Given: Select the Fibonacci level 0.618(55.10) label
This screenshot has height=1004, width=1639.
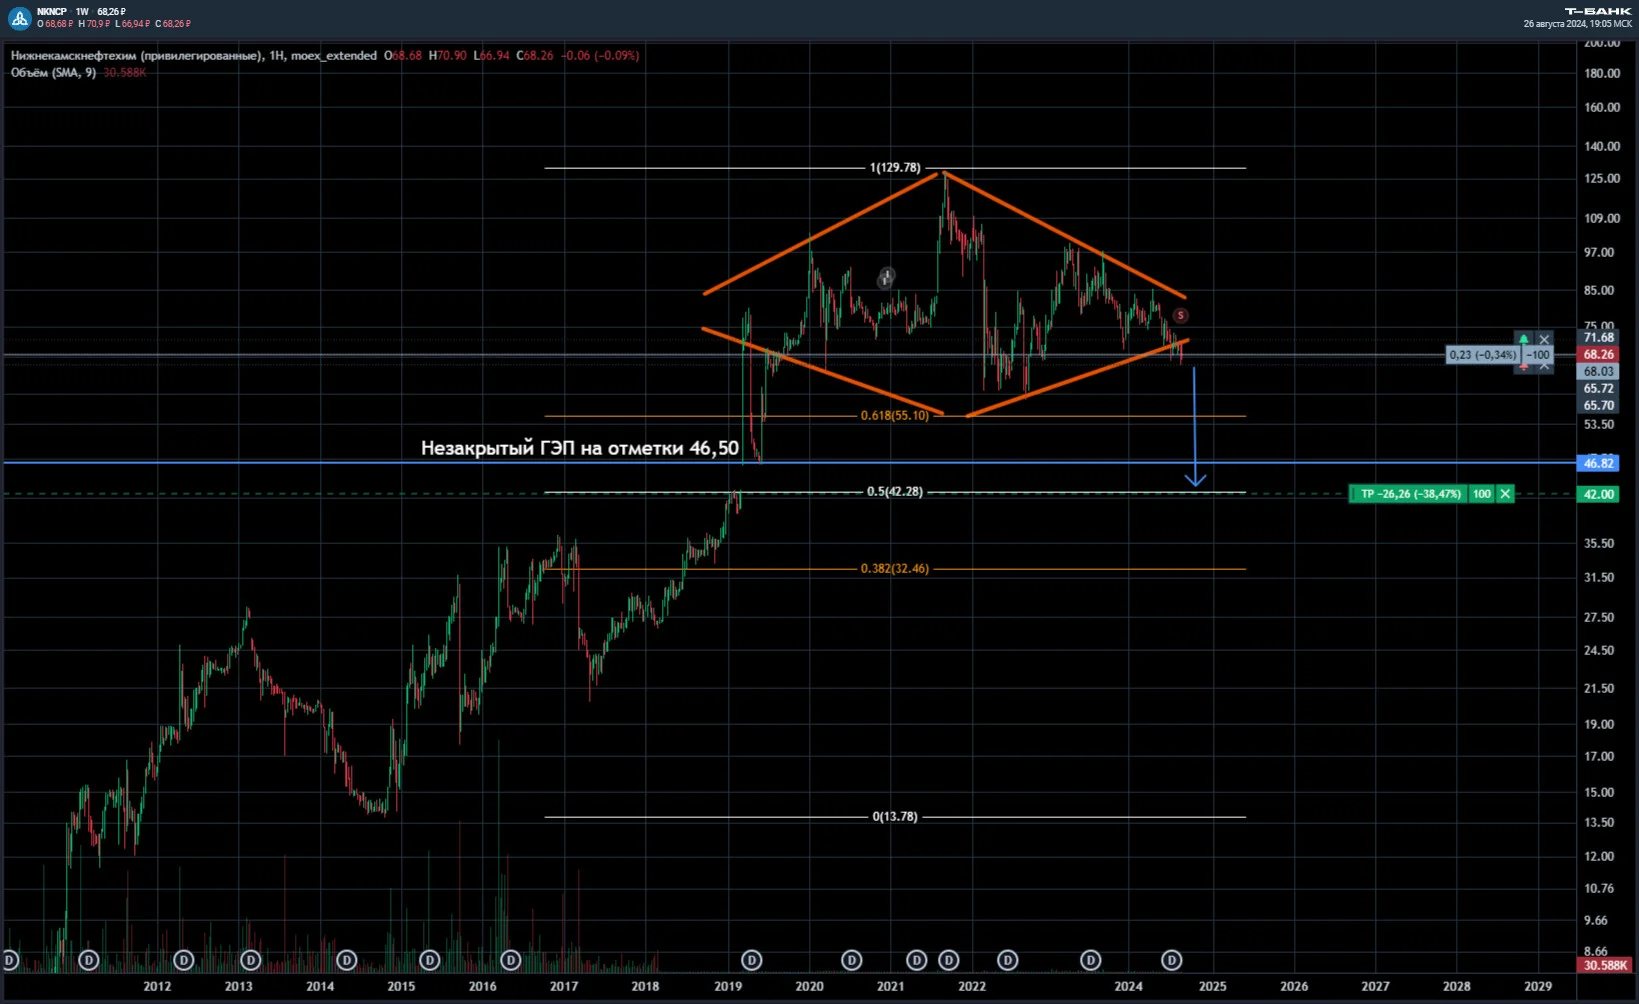Looking at the screenshot, I should pos(895,416).
